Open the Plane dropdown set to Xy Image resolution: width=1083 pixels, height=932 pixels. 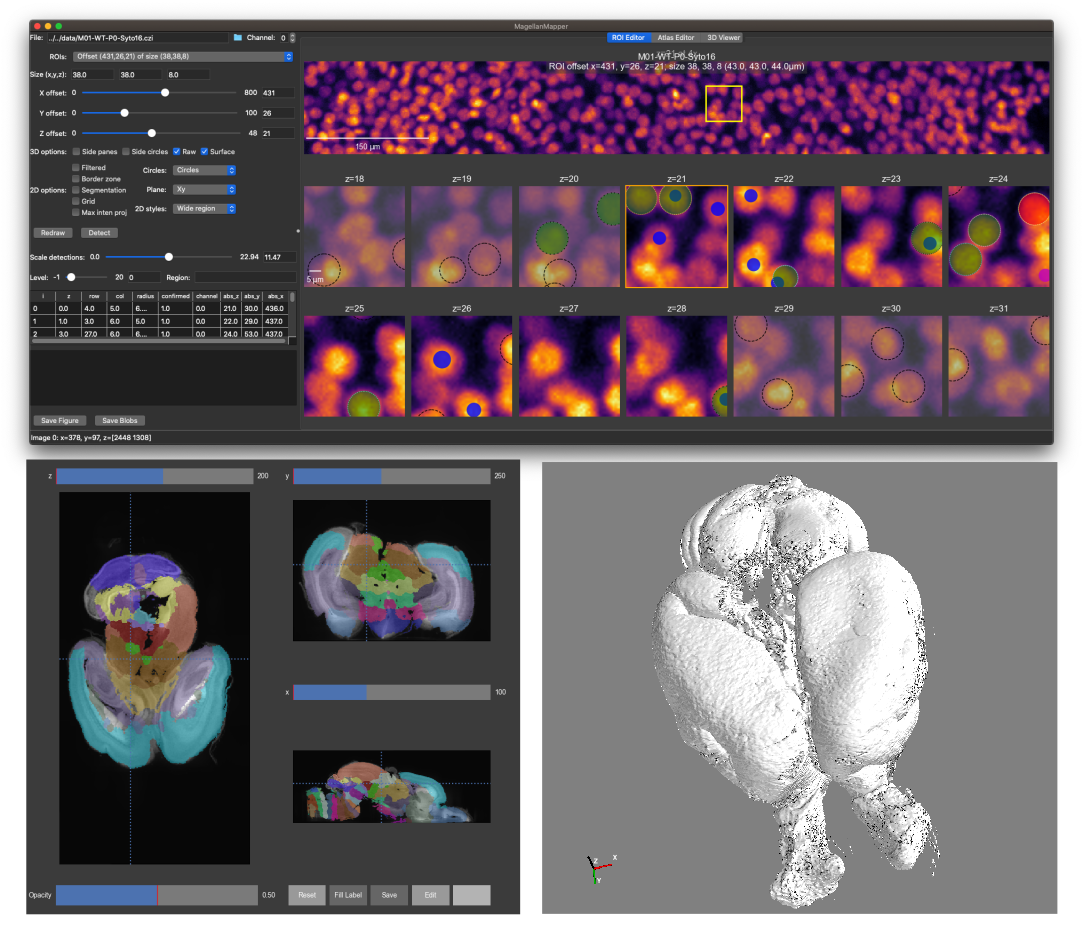coord(203,189)
